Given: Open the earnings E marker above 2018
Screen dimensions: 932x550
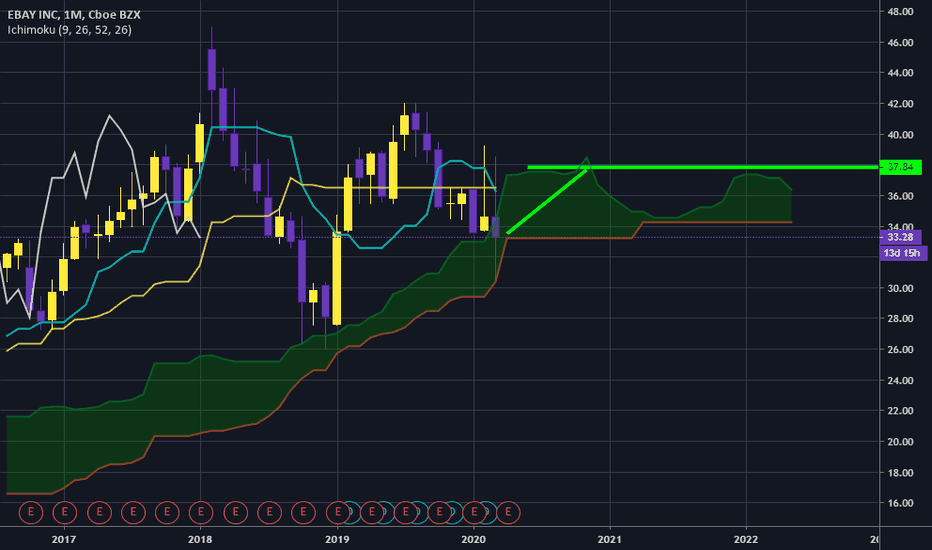Looking at the screenshot, I should tap(201, 512).
